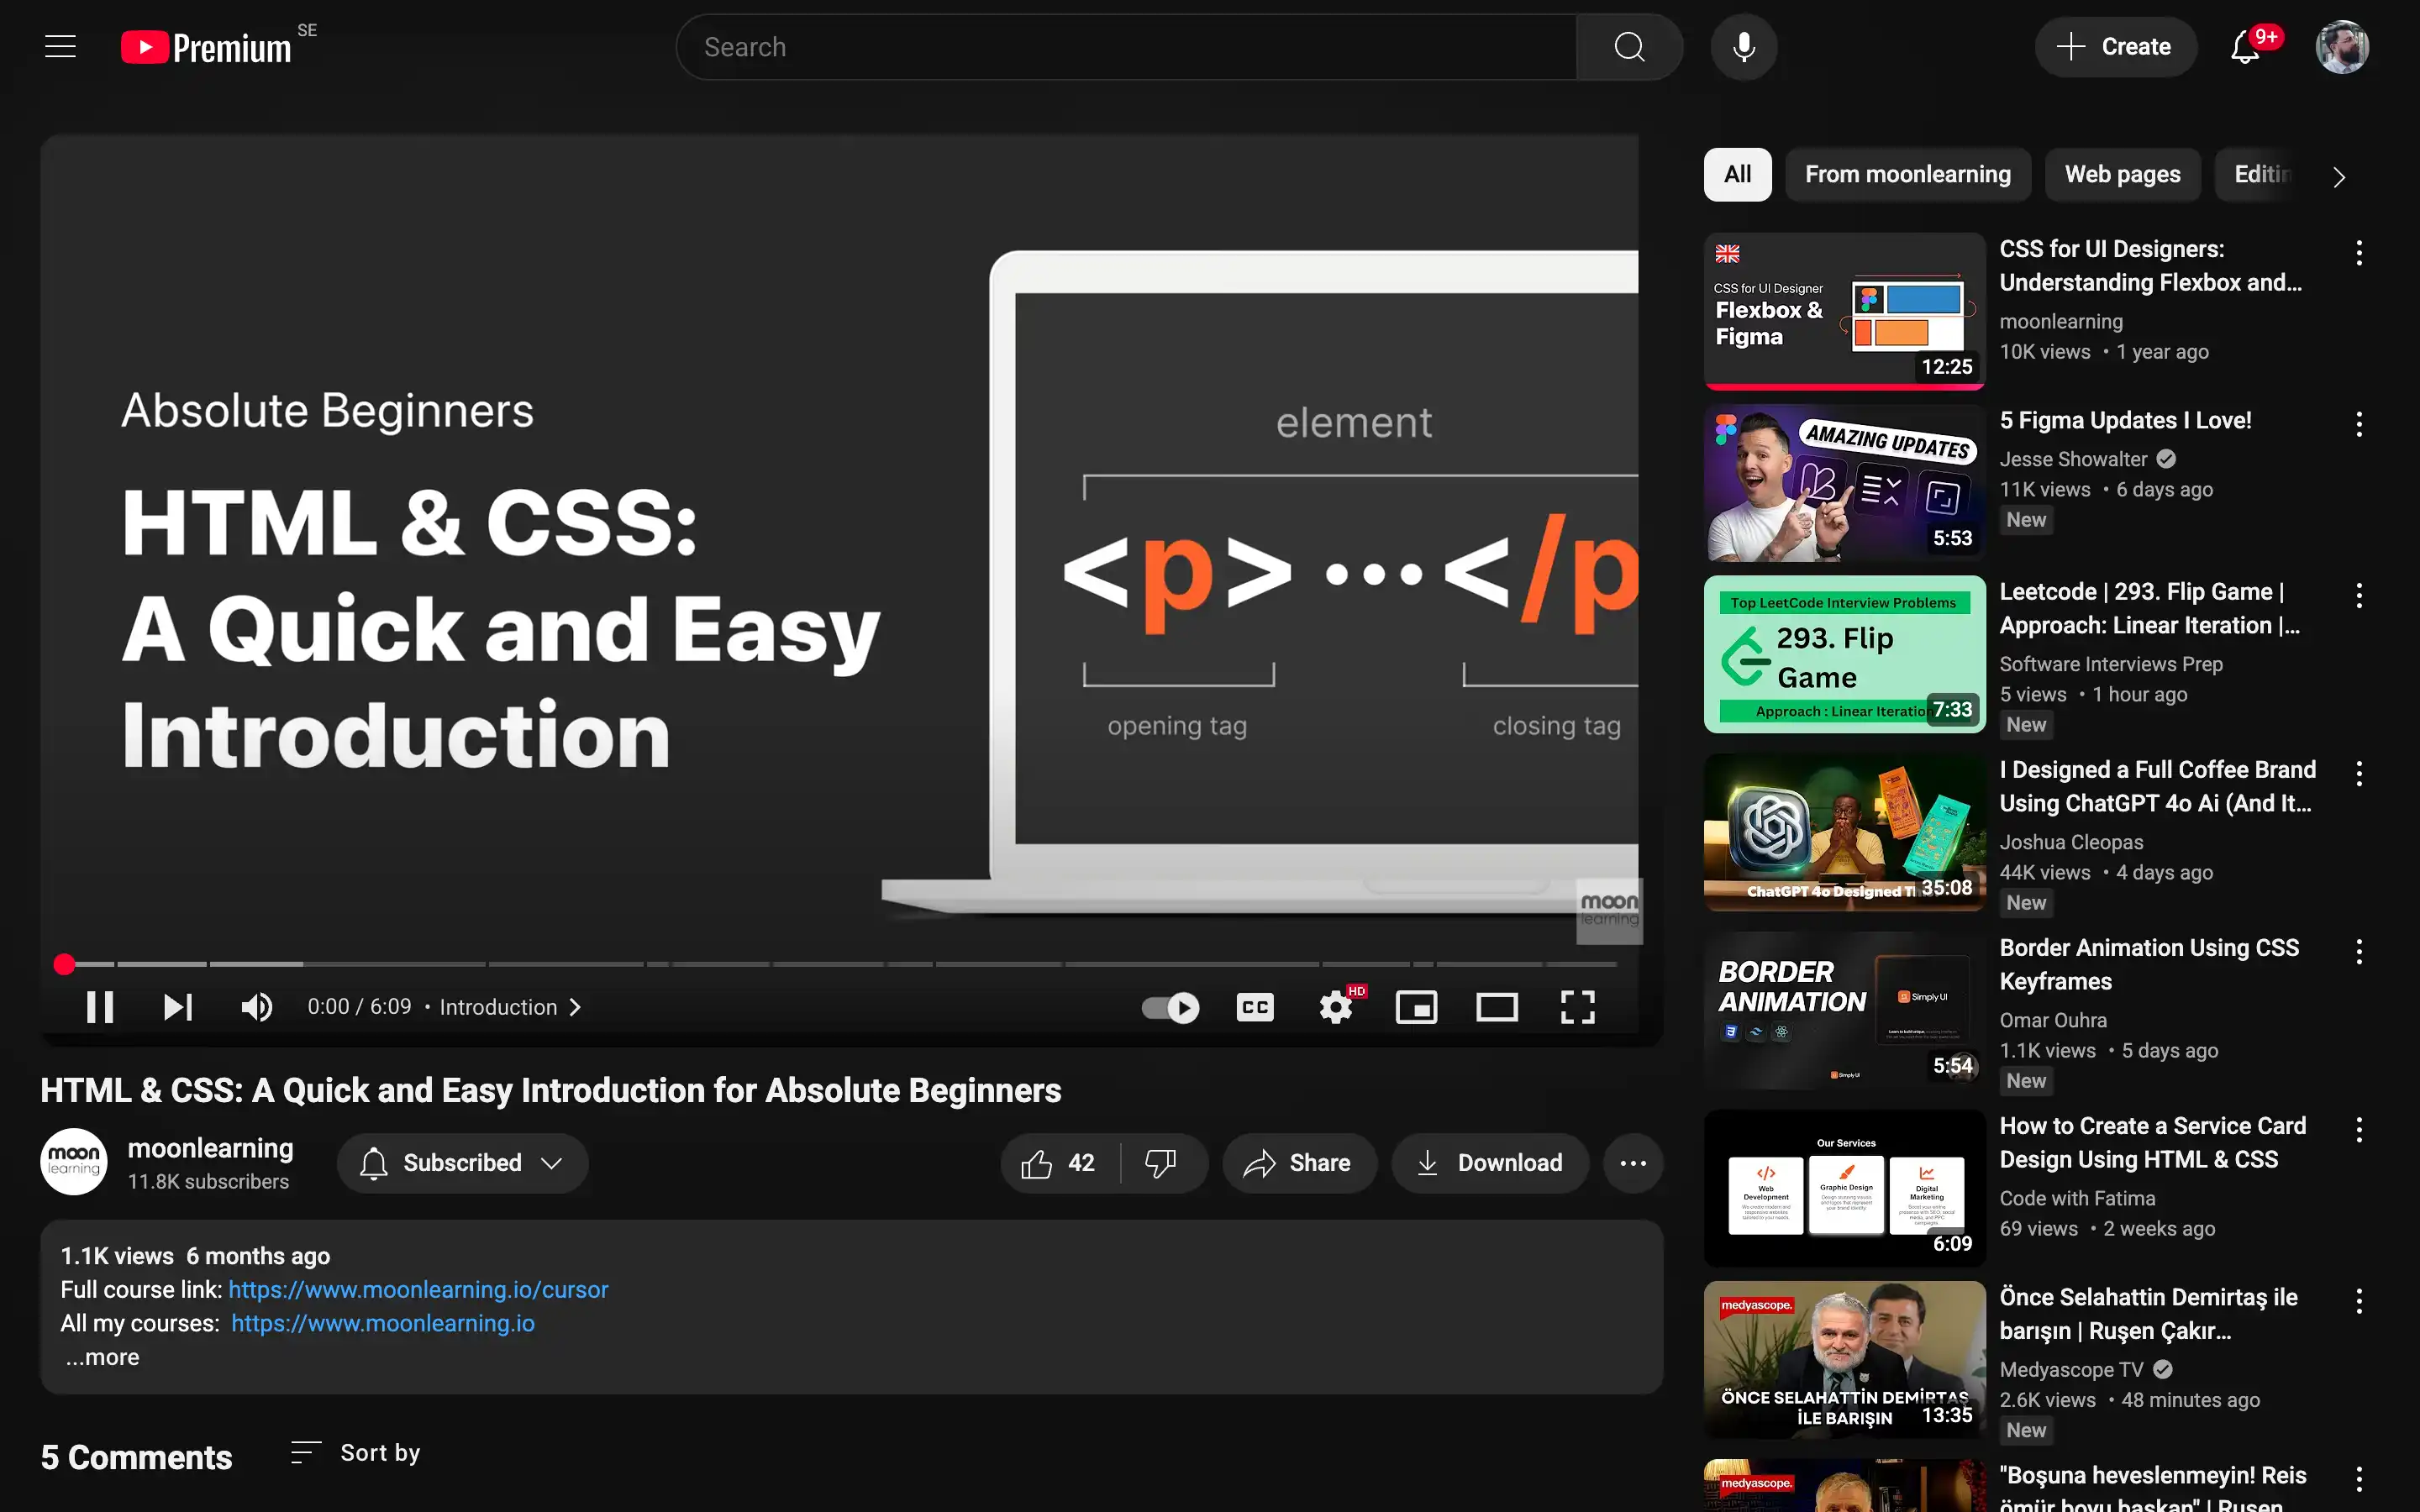This screenshot has height=1512, width=2420.
Task: Download the video
Action: [1490, 1163]
